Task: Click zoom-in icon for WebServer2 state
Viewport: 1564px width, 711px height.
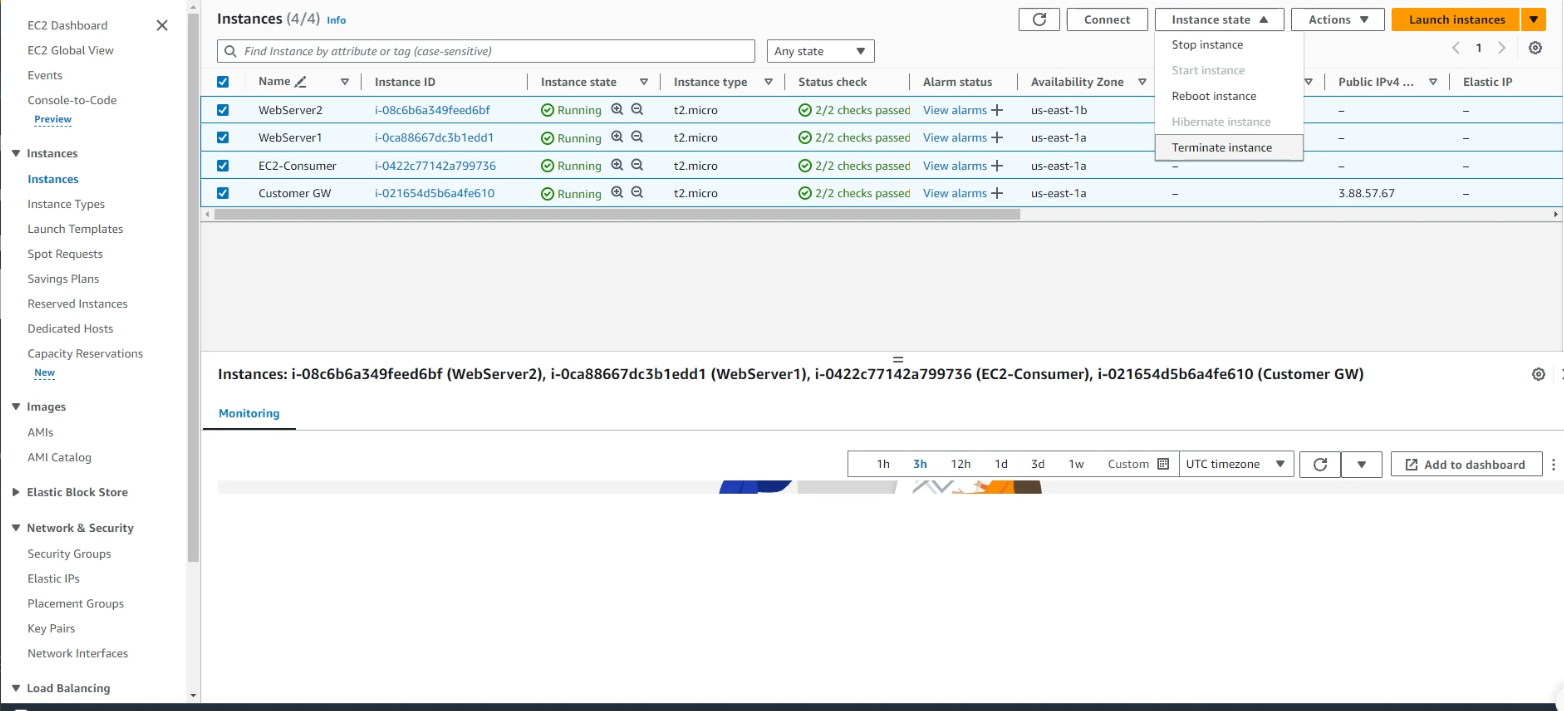Action: point(617,110)
